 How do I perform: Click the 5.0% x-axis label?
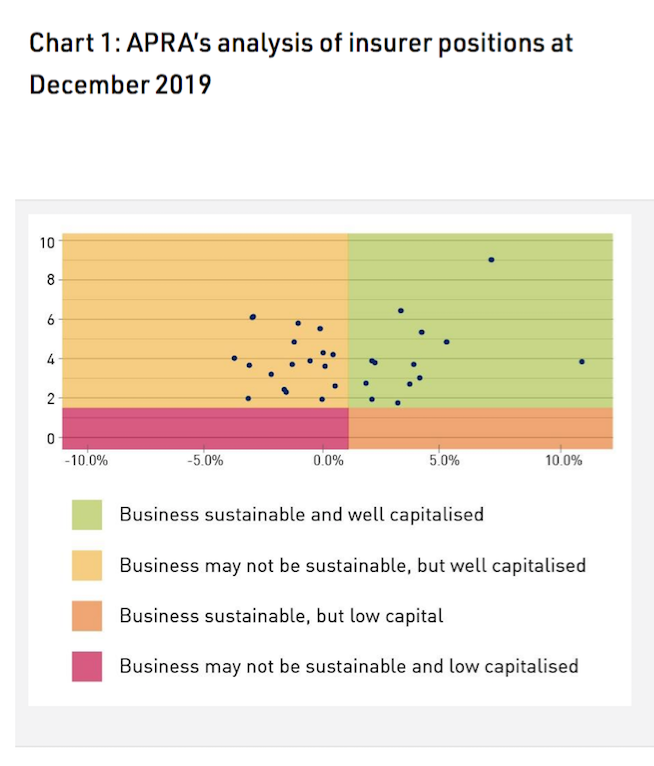point(444,462)
